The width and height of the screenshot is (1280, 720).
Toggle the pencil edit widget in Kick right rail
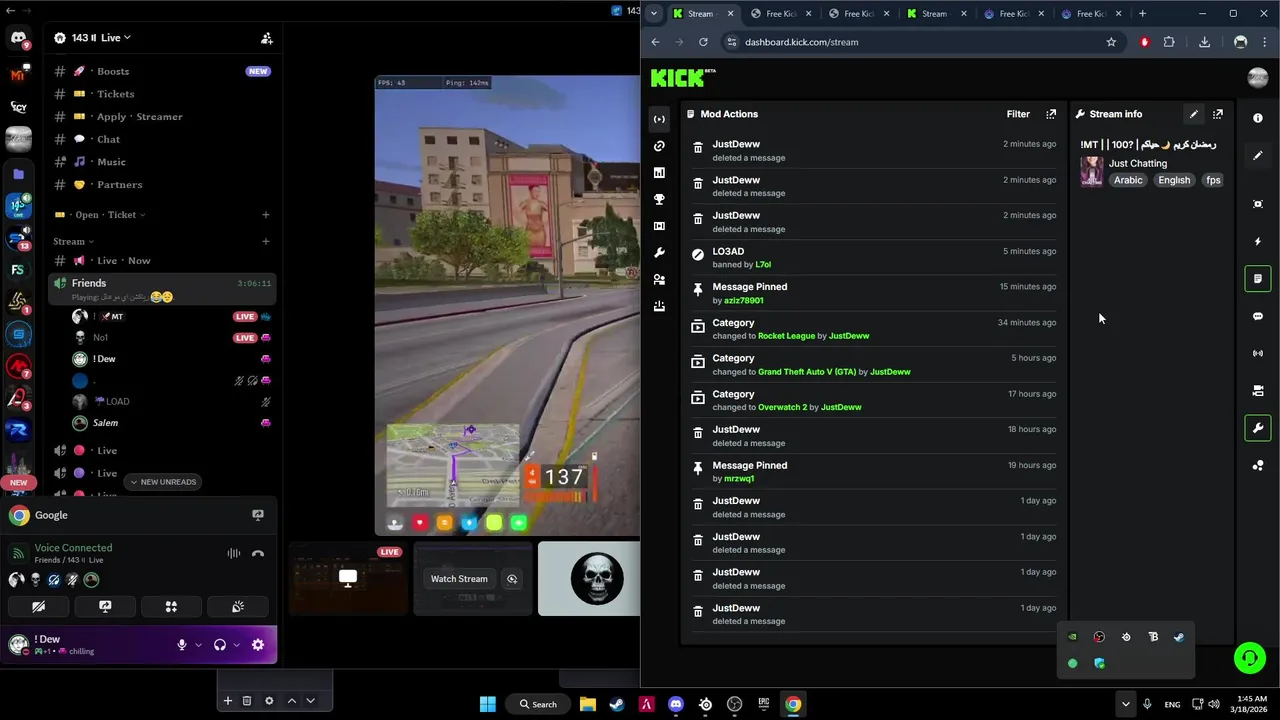point(1258,155)
